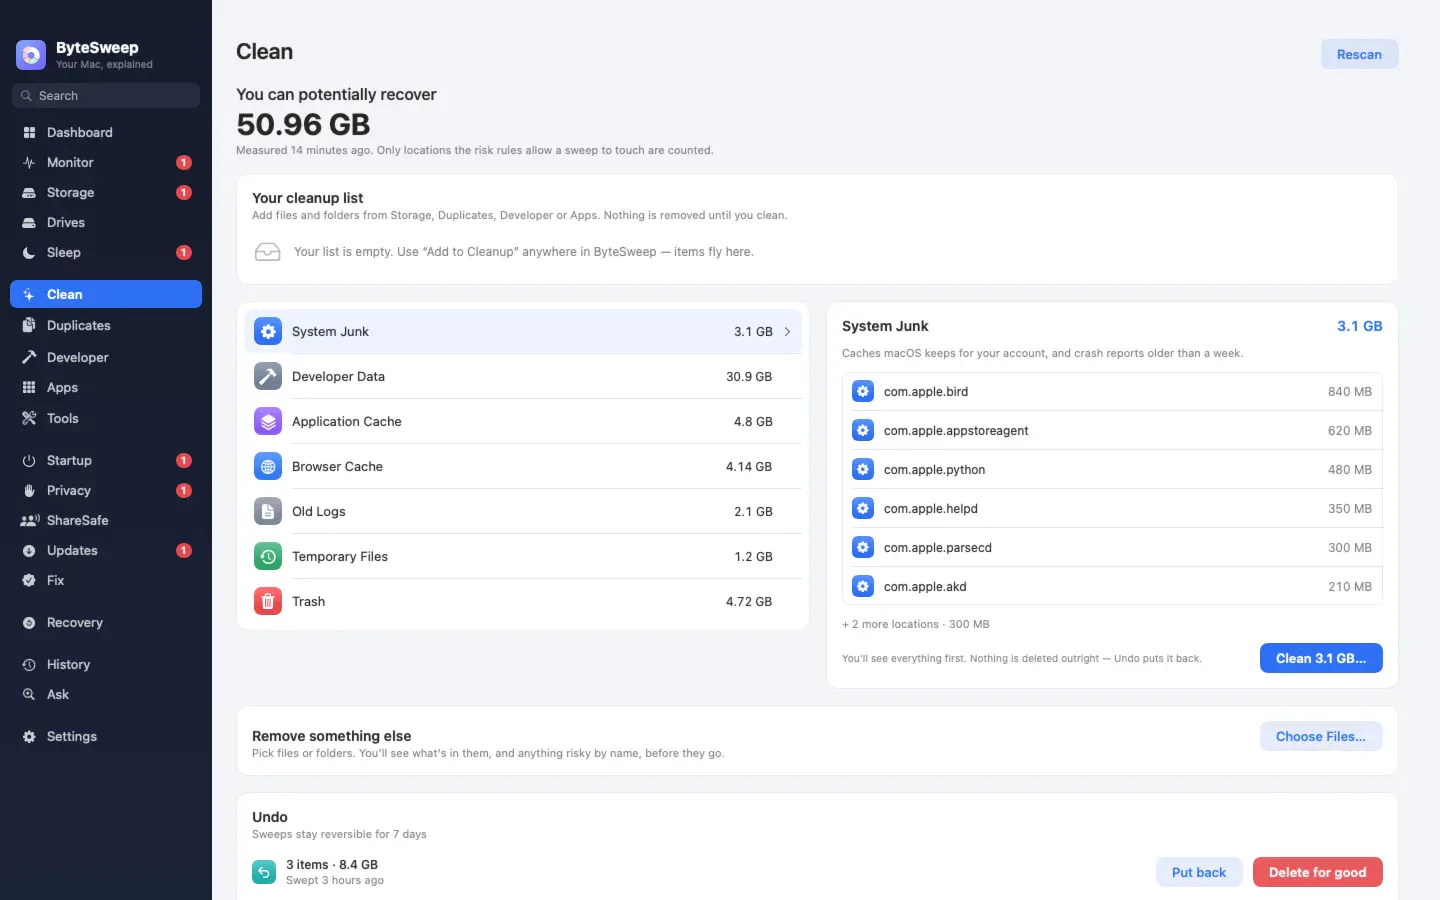Select the Application Cache layers icon
The width and height of the screenshot is (1440, 900).
coord(268,421)
